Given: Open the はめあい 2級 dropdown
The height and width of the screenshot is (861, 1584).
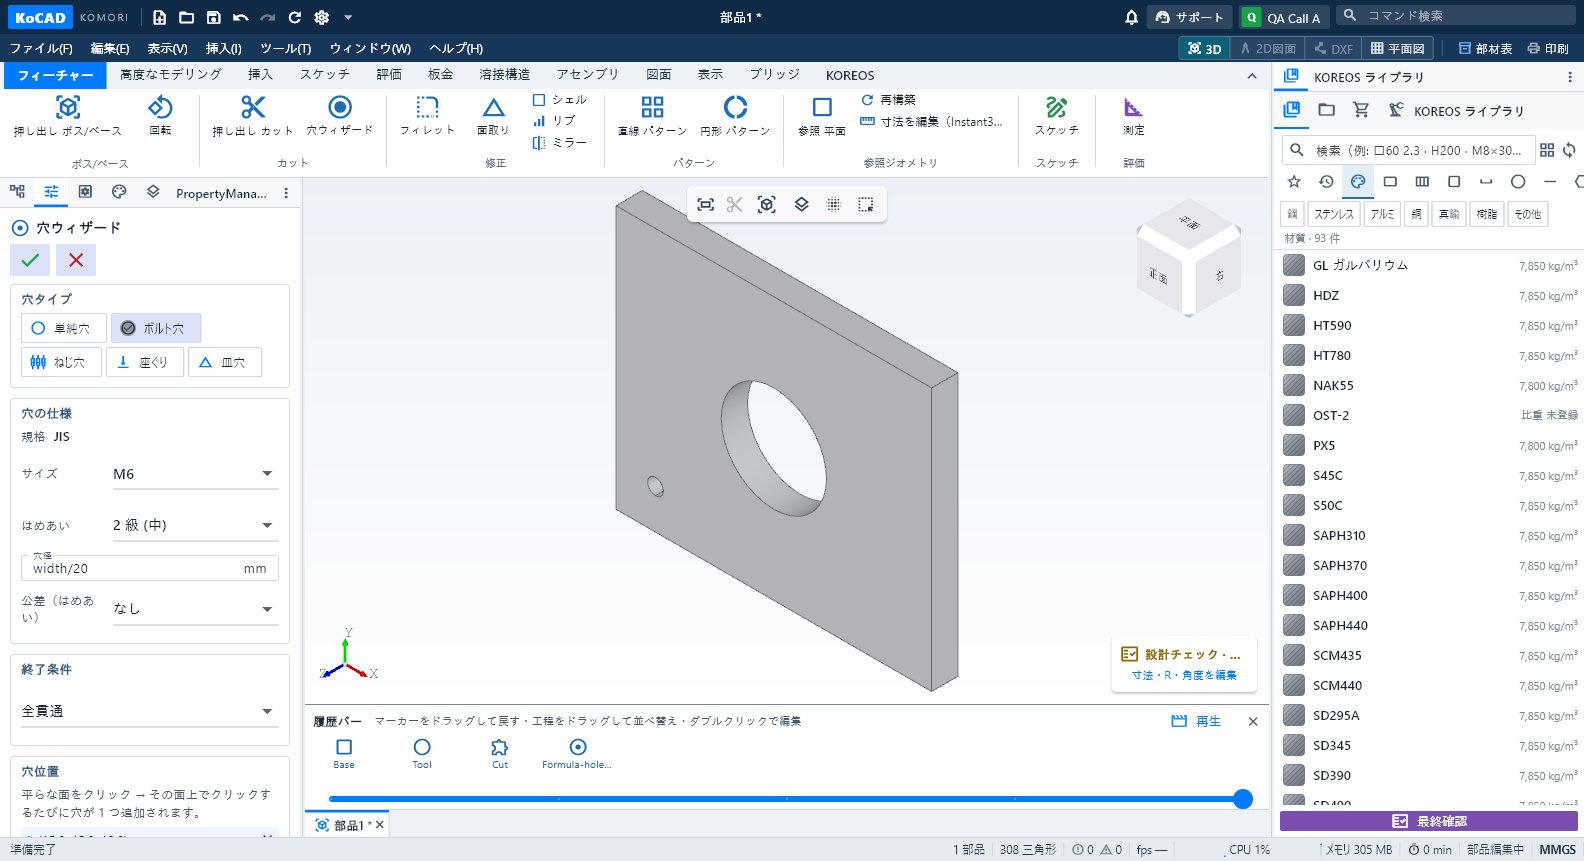Looking at the screenshot, I should pyautogui.click(x=193, y=525).
